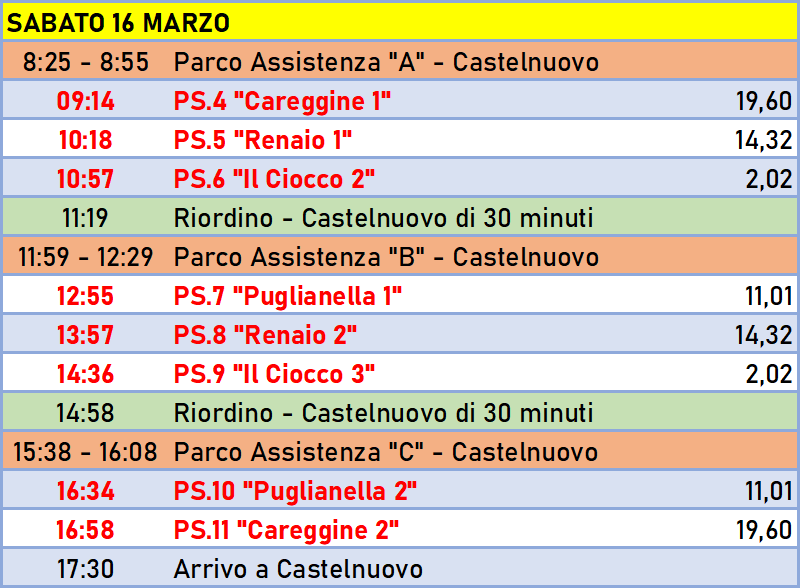
Task: Click PS.7 "Puglianella 1" stage name
Action: 288,296
